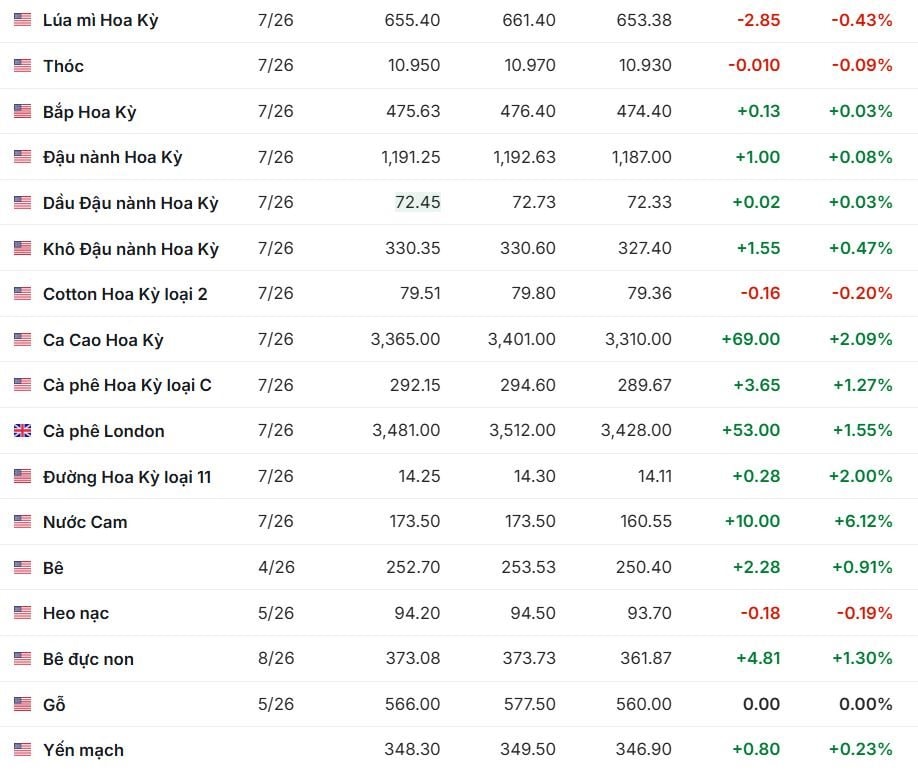Click the flag icon next to Nước Cam

pyautogui.click(x=22, y=522)
